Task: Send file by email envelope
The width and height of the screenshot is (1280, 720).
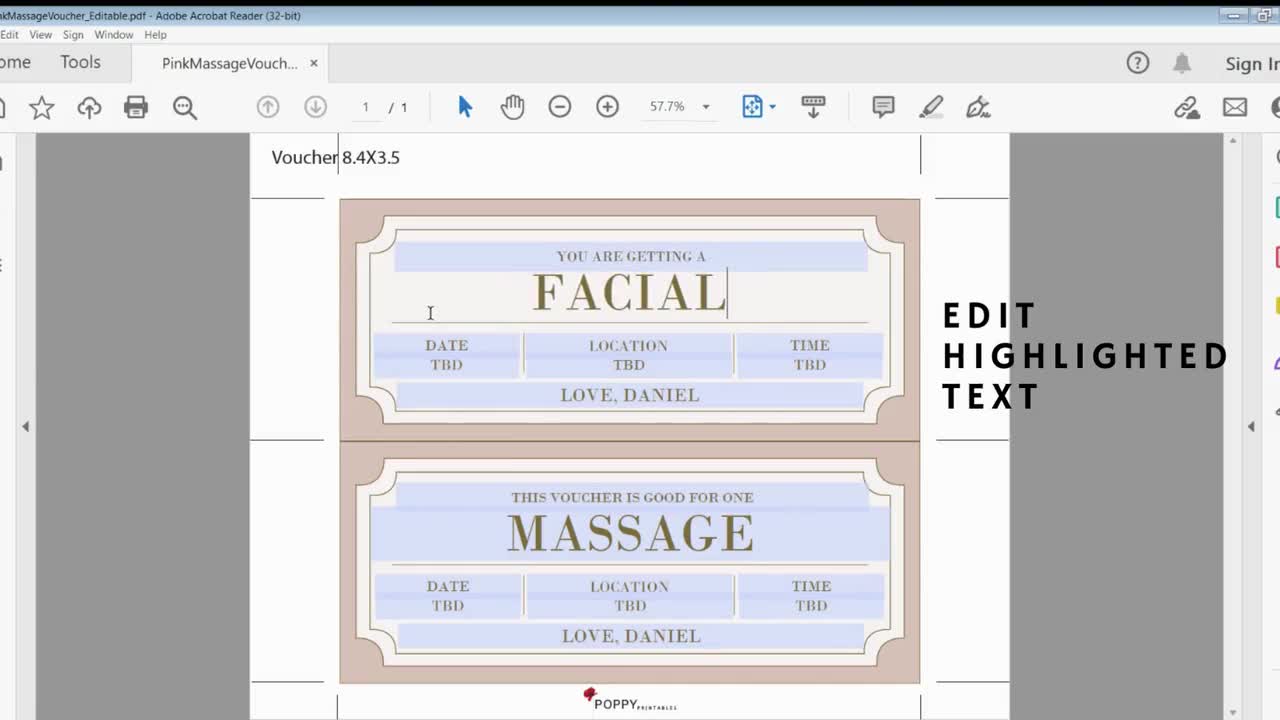Action: coord(1235,107)
